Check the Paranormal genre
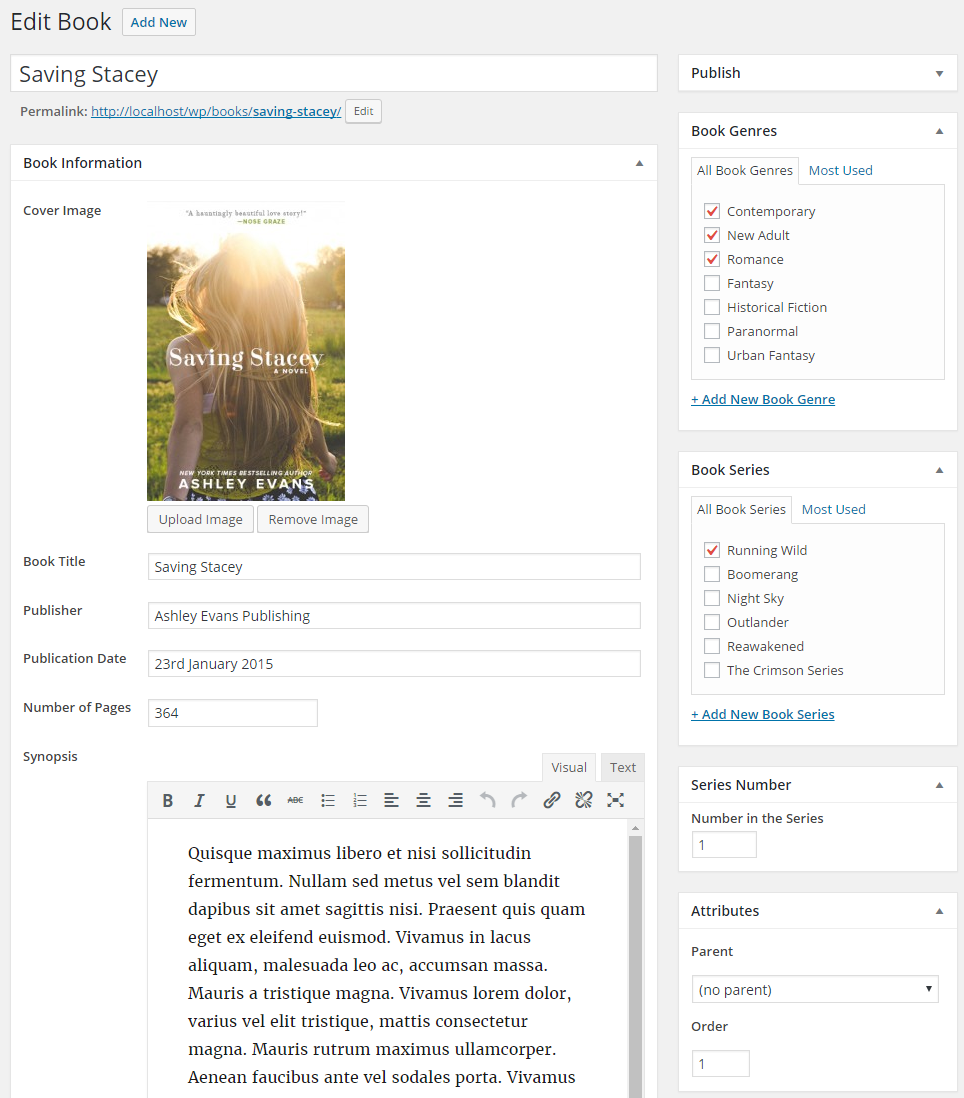The height and width of the screenshot is (1098, 964). pos(712,331)
